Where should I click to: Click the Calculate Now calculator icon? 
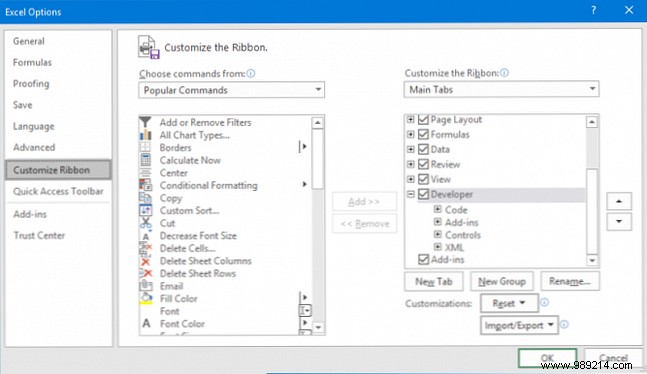click(x=145, y=160)
